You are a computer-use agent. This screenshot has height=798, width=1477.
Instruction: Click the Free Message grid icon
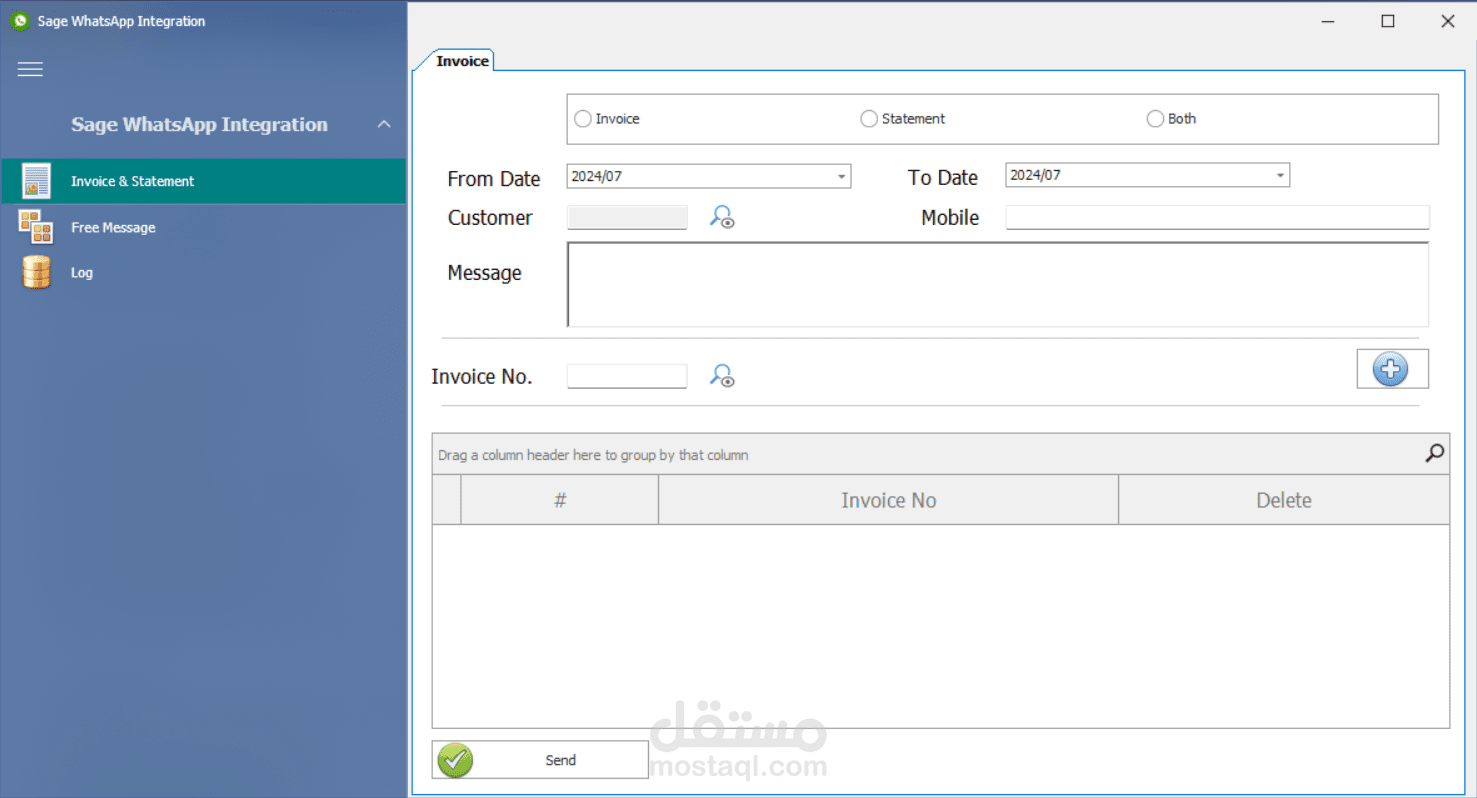point(36,227)
